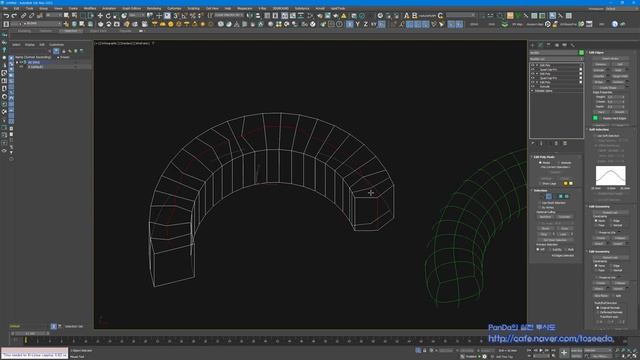Screen dimensions: 640x360
Task: Restrict to Y axis constraint
Action: tap(358, 24)
